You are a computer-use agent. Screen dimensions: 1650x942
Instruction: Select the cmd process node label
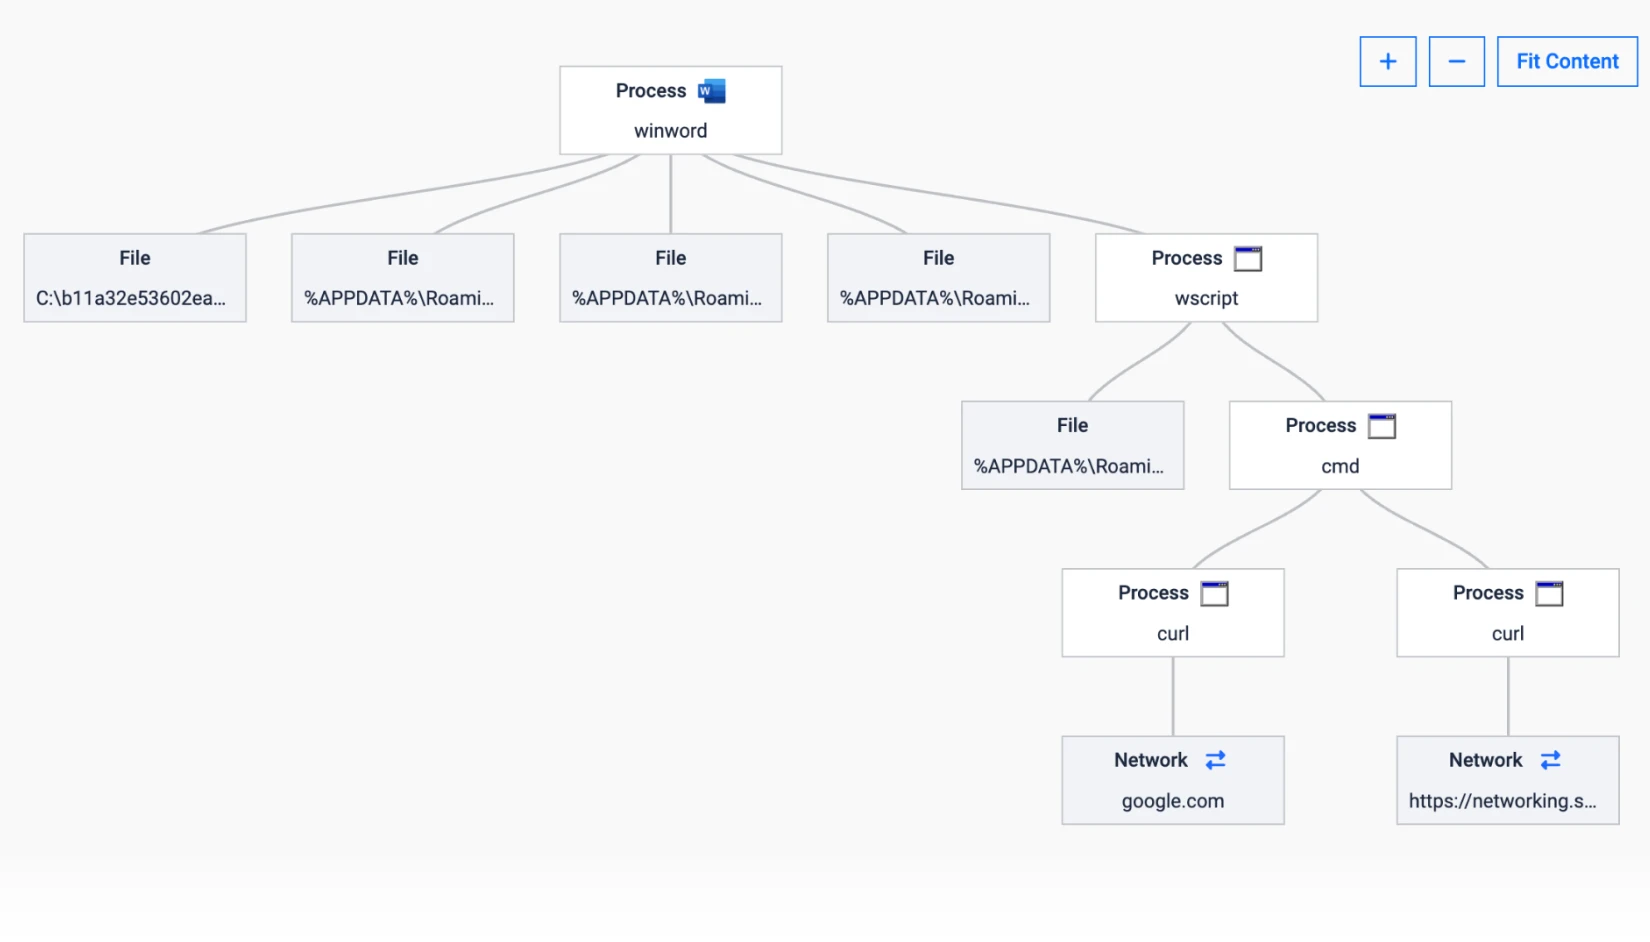1339,466
